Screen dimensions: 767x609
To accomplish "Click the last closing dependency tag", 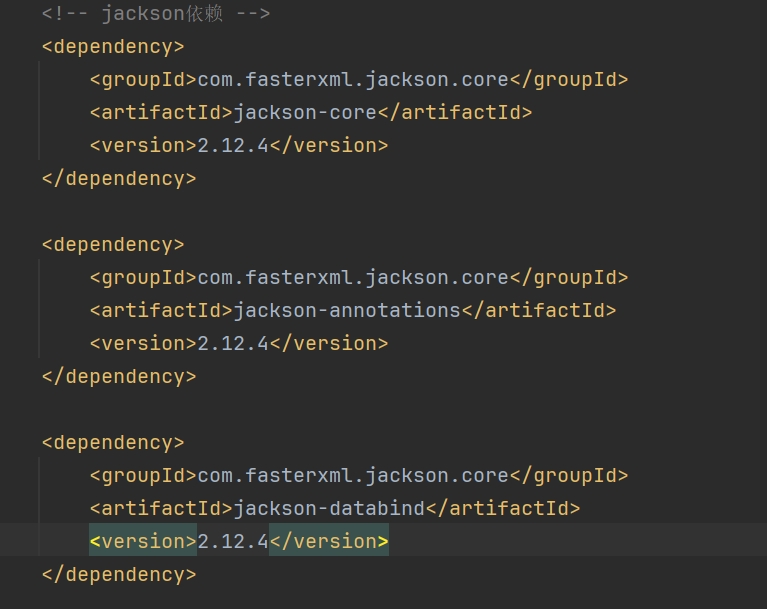I will coord(119,575).
